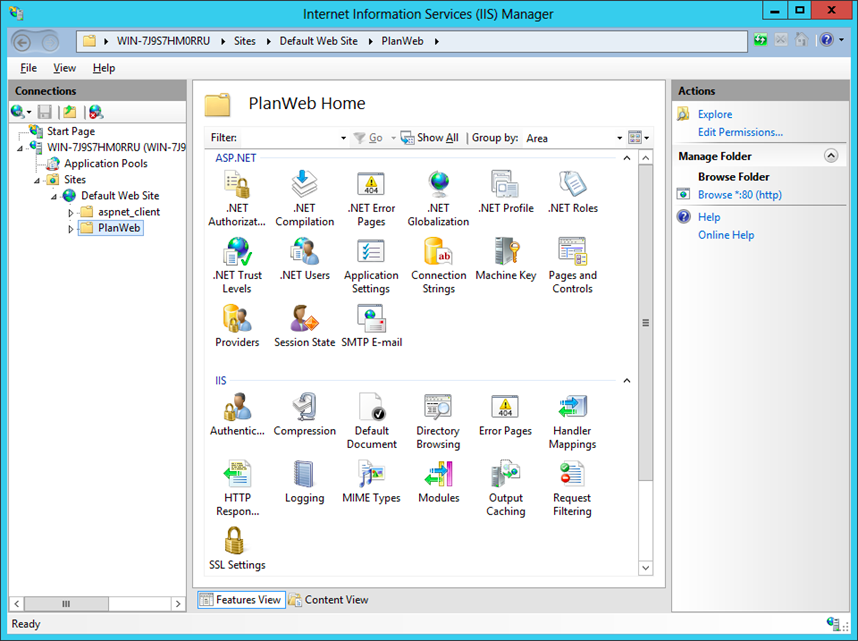Screen dimensions: 858x641
Task: Click the Up folder icon in Connections toolbar
Action: [69, 112]
